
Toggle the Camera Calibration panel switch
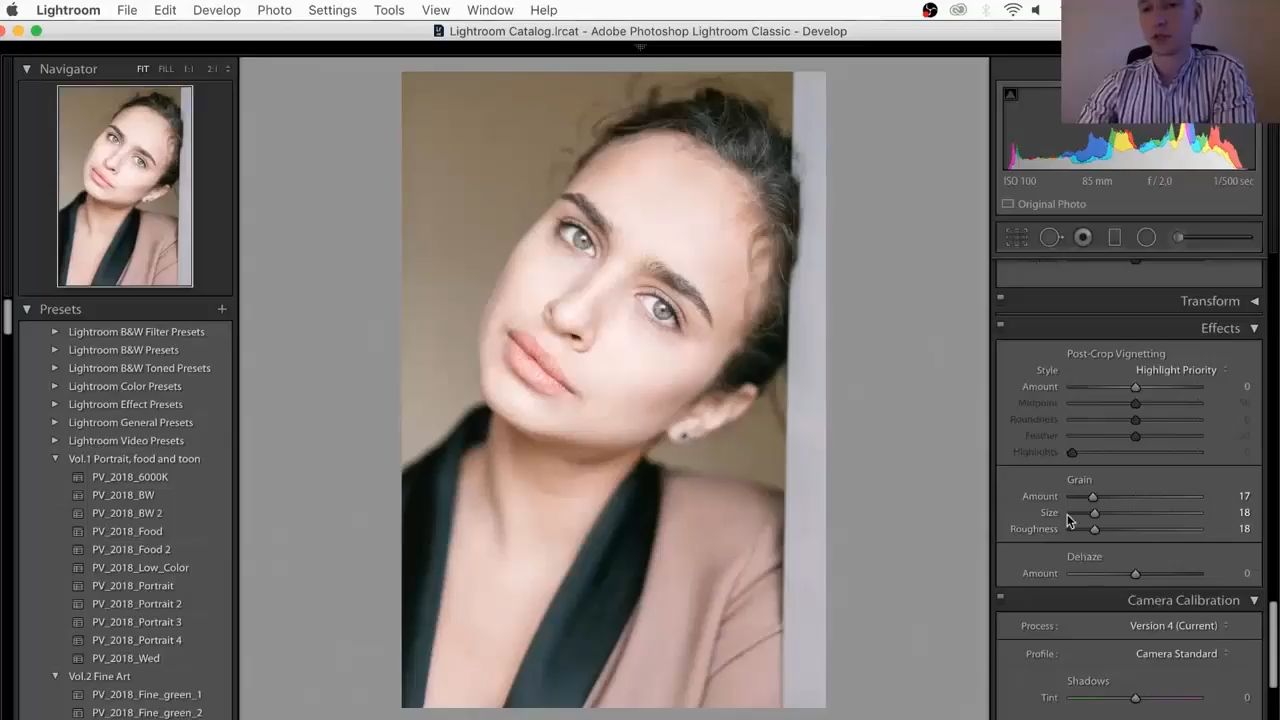(1000, 596)
